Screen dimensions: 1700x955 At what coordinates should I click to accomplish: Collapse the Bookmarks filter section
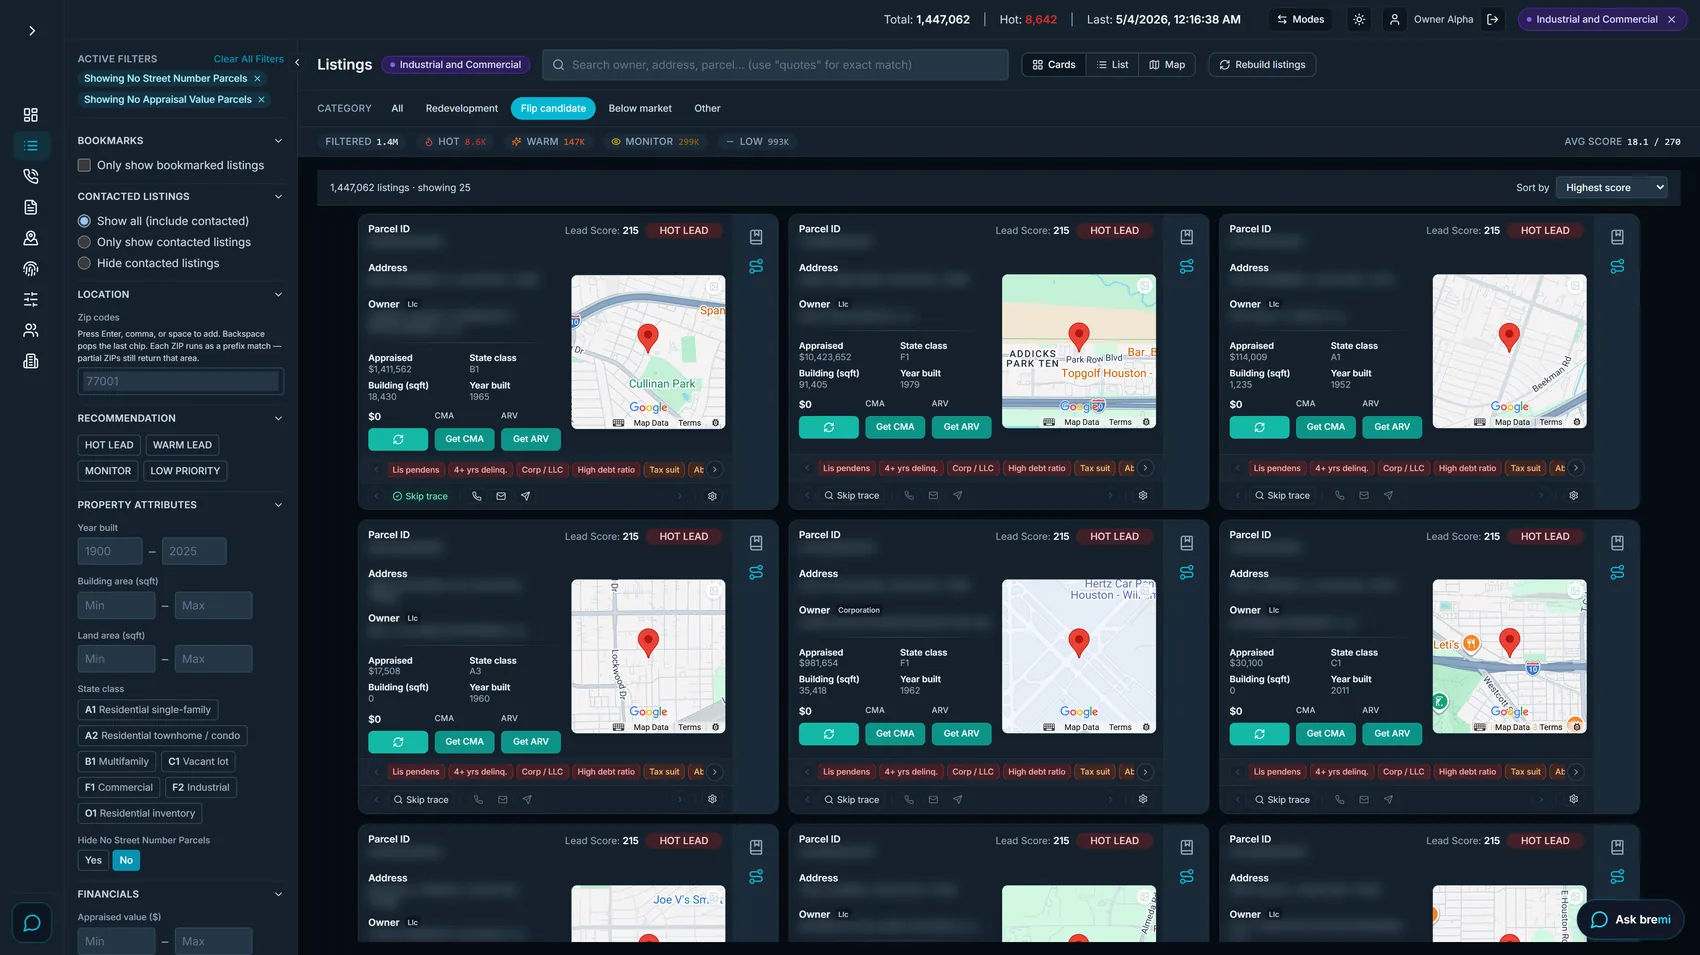pos(278,141)
